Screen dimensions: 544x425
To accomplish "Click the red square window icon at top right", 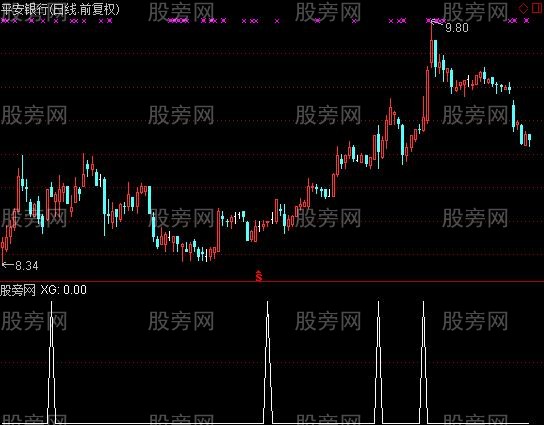I will pyautogui.click(x=537, y=8).
